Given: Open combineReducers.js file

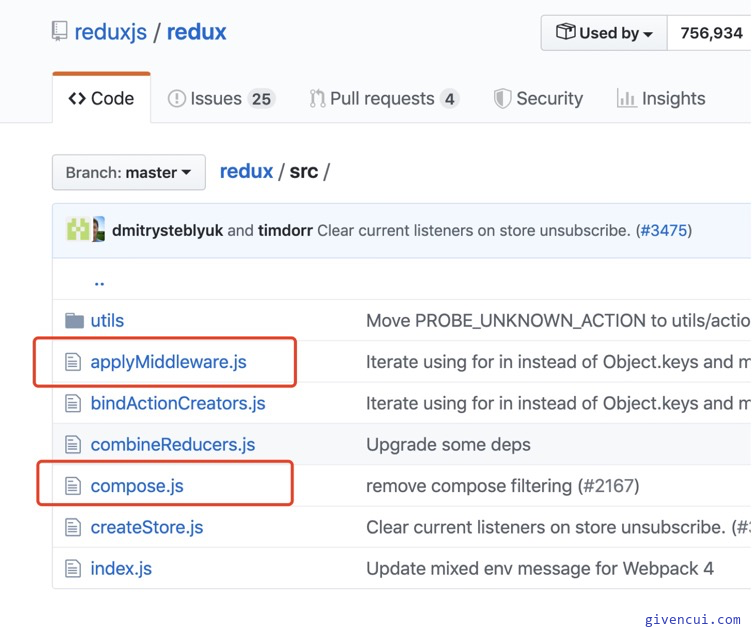Looking at the screenshot, I should [173, 445].
